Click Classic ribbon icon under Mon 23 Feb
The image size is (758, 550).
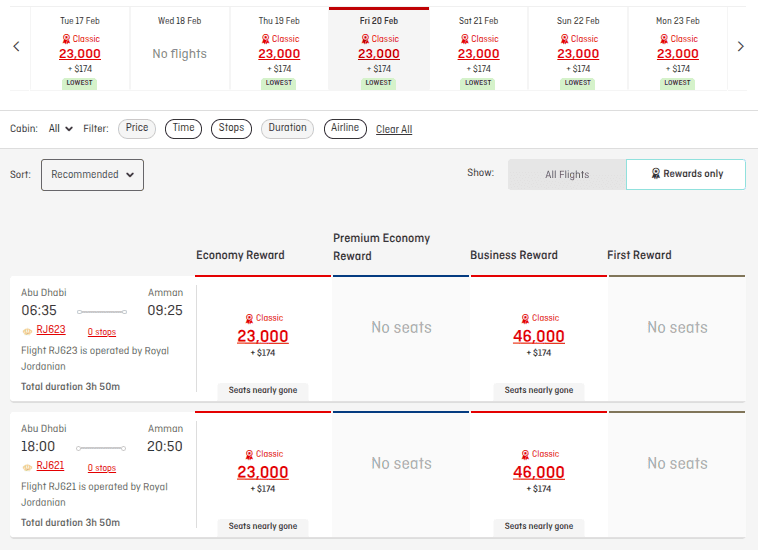[x=664, y=39]
